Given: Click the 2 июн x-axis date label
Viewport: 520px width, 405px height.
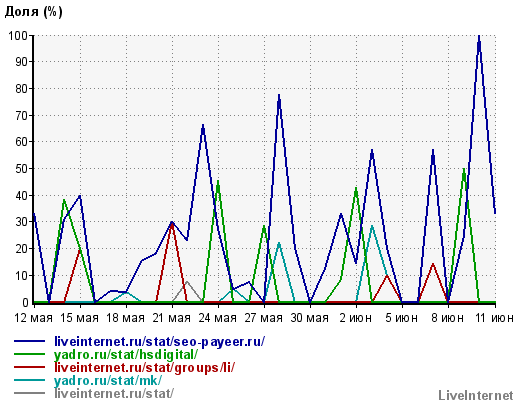Looking at the screenshot, I should click(356, 318).
